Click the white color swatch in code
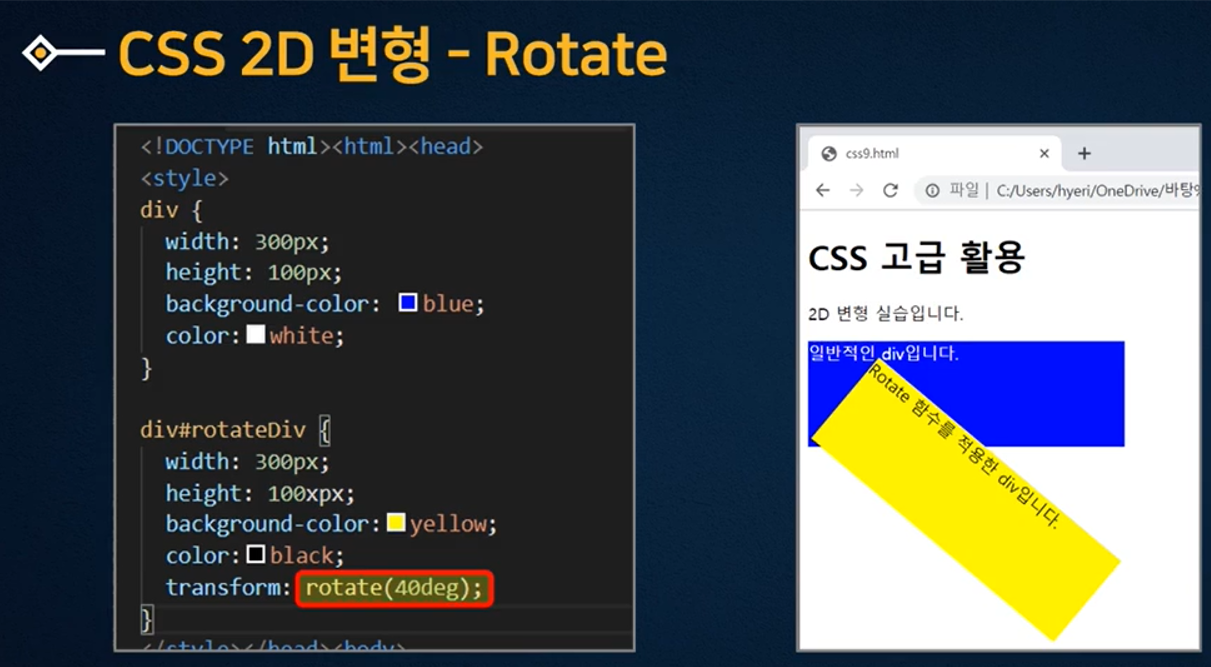Screen dimensions: 1211x667 [256, 334]
